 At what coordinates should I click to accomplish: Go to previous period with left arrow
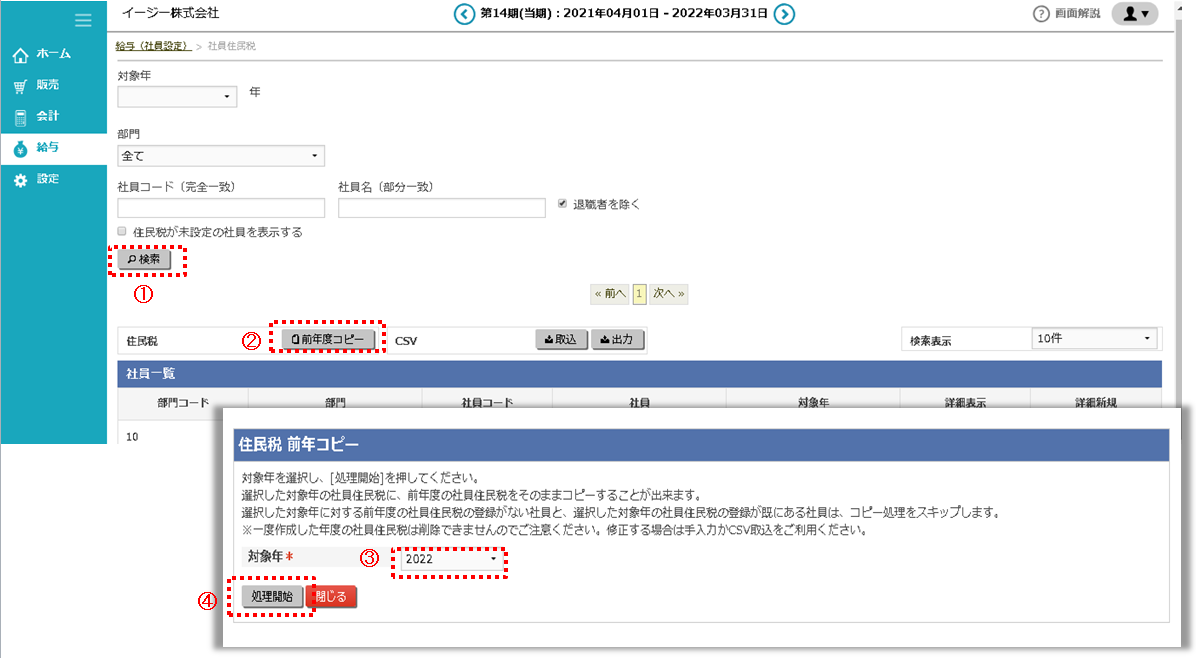tap(464, 14)
